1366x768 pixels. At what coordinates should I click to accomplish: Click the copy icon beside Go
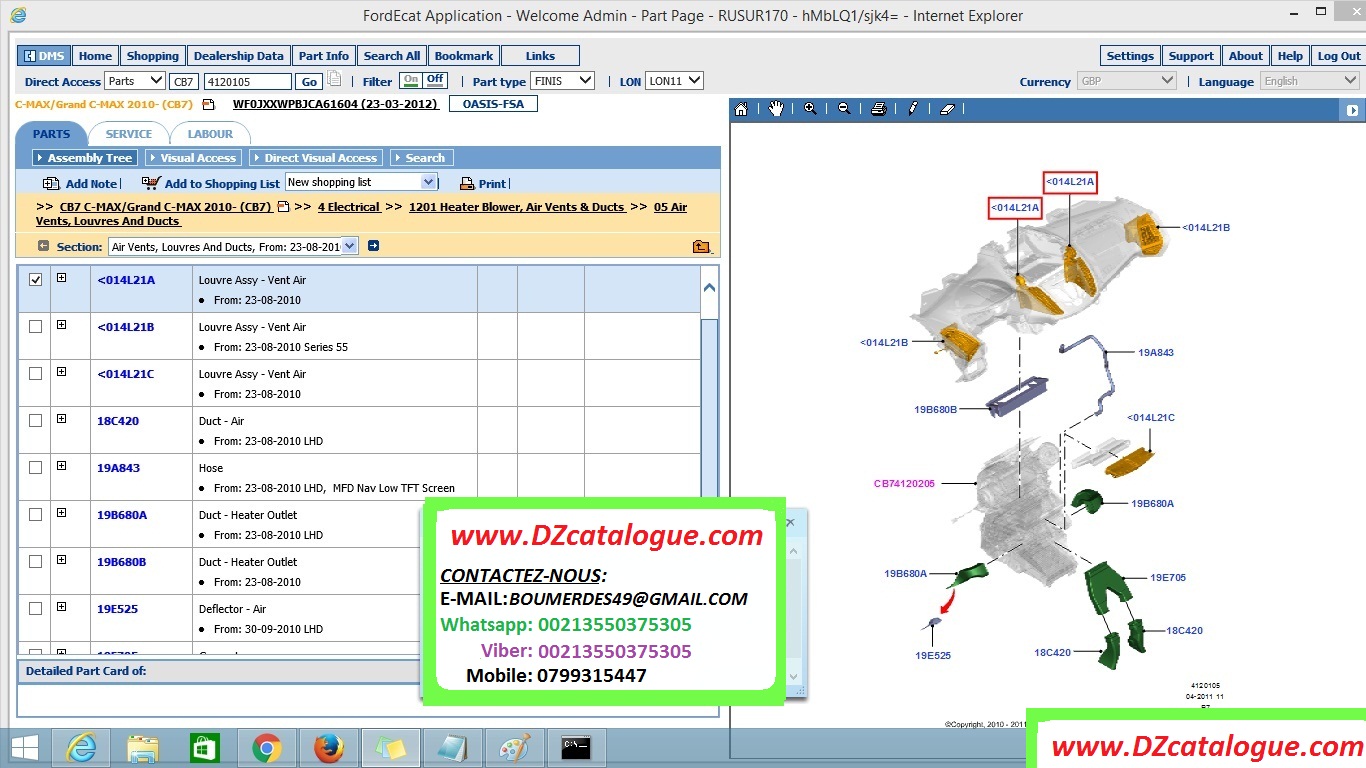coord(334,80)
